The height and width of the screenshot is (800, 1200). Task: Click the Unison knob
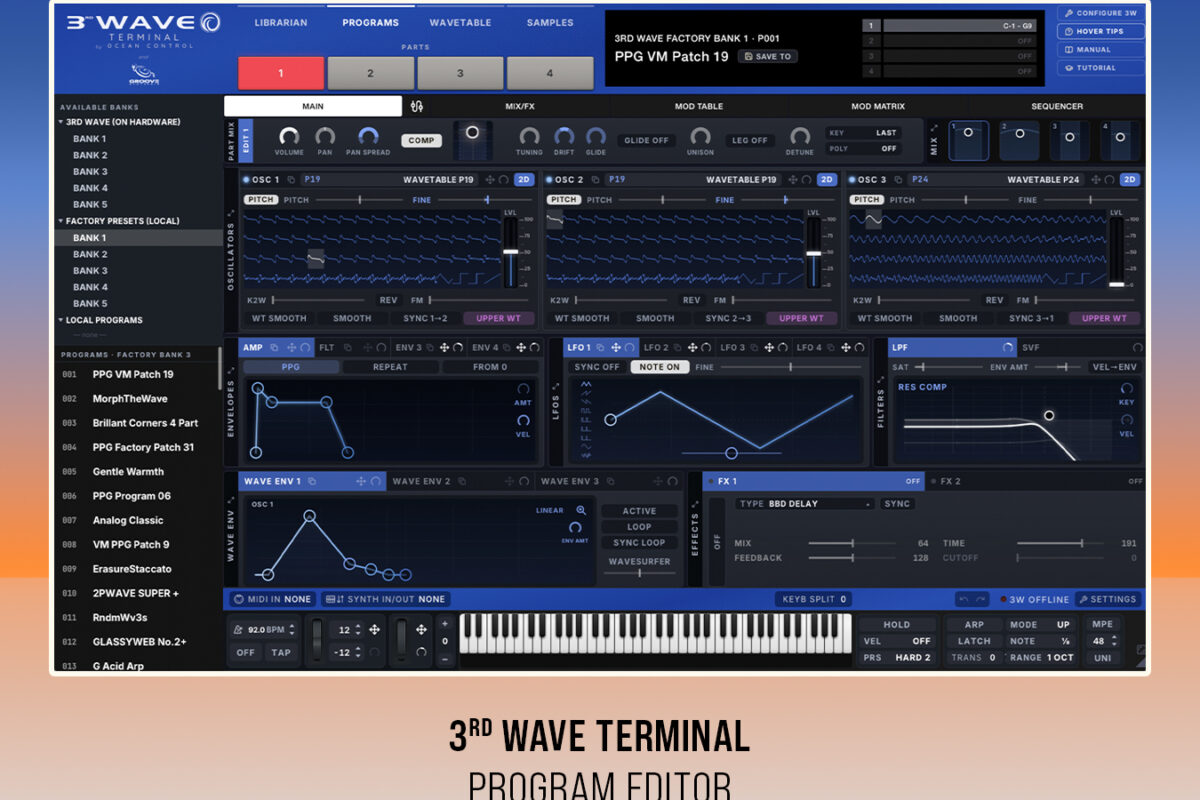tap(700, 136)
